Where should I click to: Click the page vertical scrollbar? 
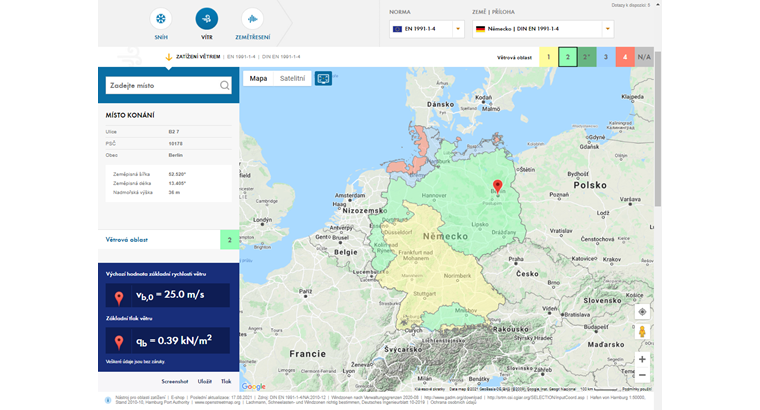pos(658,129)
